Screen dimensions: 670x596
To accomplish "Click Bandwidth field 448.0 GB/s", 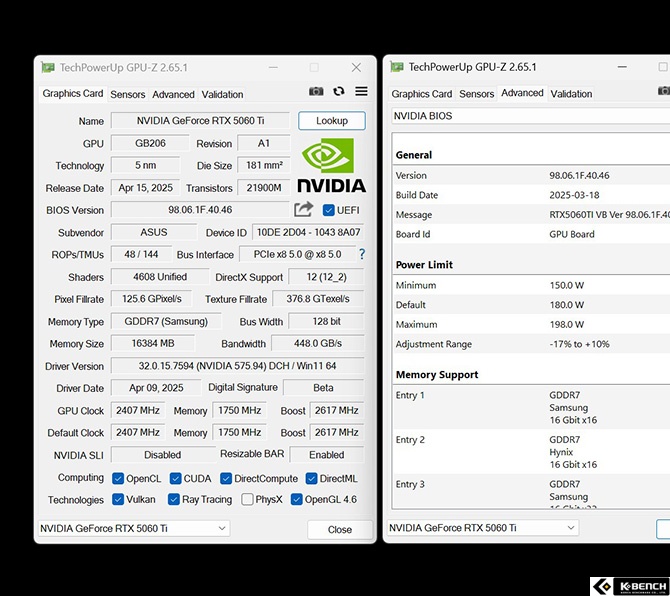I will point(317,344).
